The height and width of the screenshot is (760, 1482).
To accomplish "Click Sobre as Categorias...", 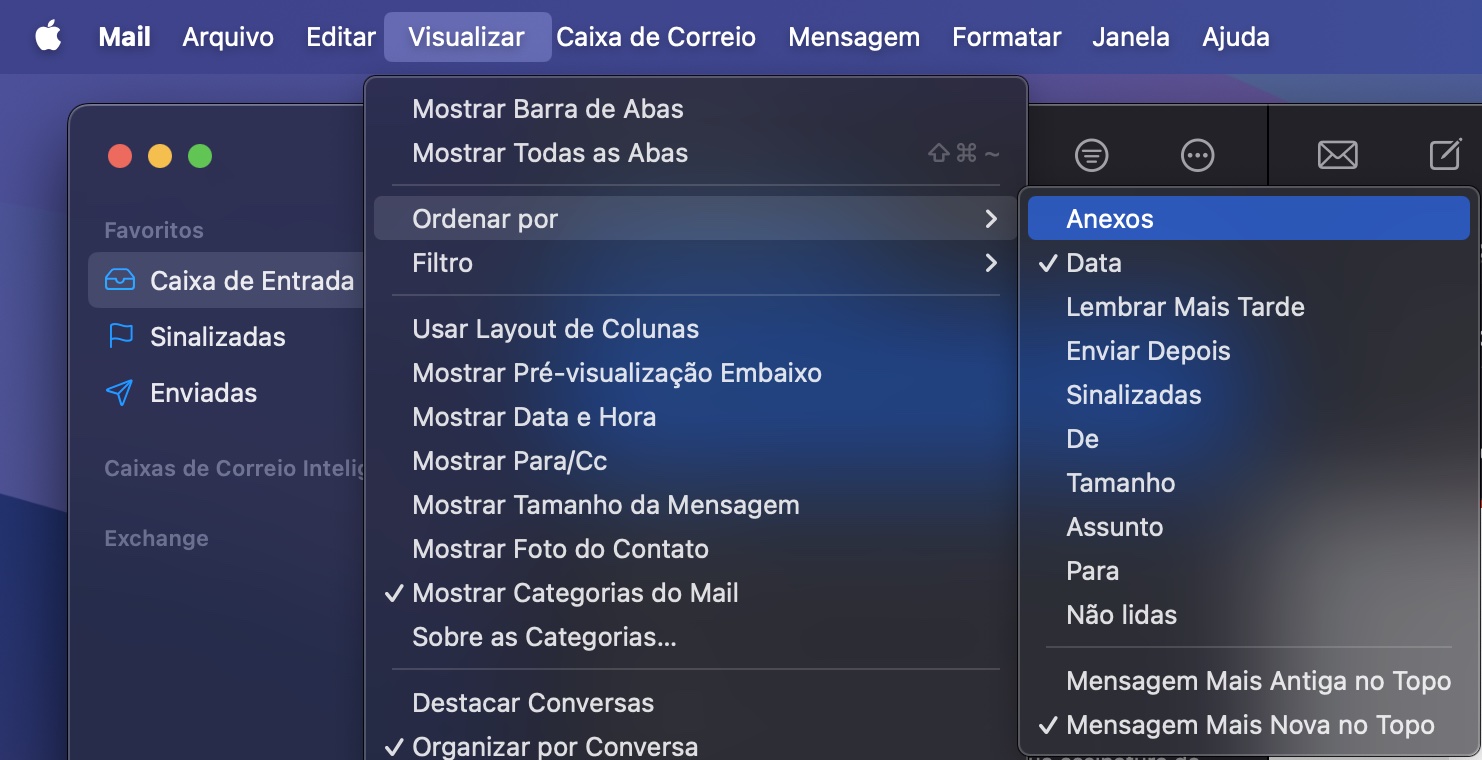I will click(545, 637).
